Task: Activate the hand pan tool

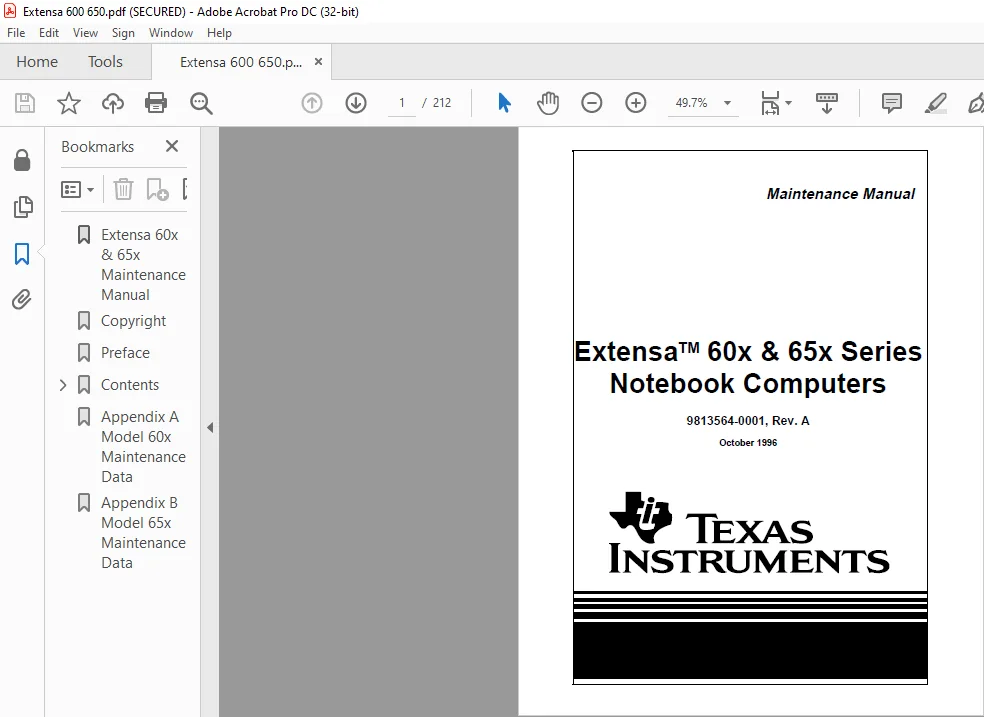Action: click(548, 103)
